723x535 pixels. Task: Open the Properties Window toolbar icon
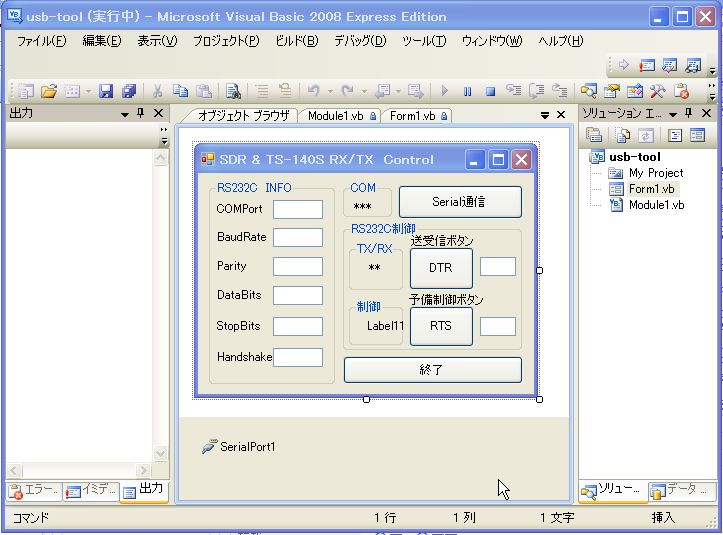tap(612, 91)
